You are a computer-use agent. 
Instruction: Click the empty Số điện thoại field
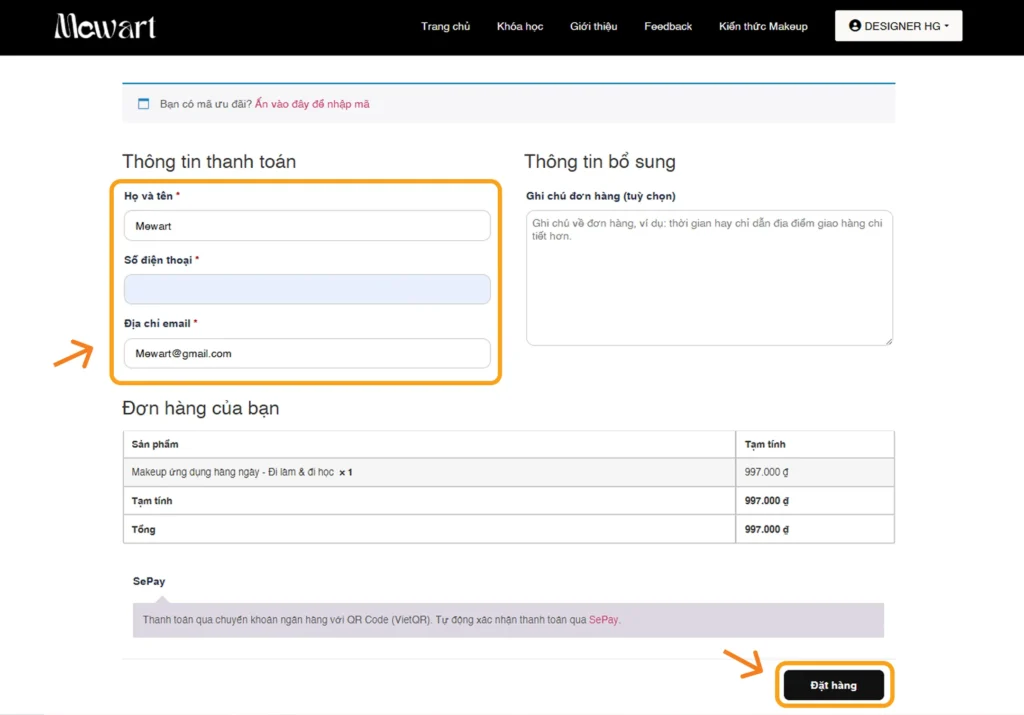[x=307, y=289]
